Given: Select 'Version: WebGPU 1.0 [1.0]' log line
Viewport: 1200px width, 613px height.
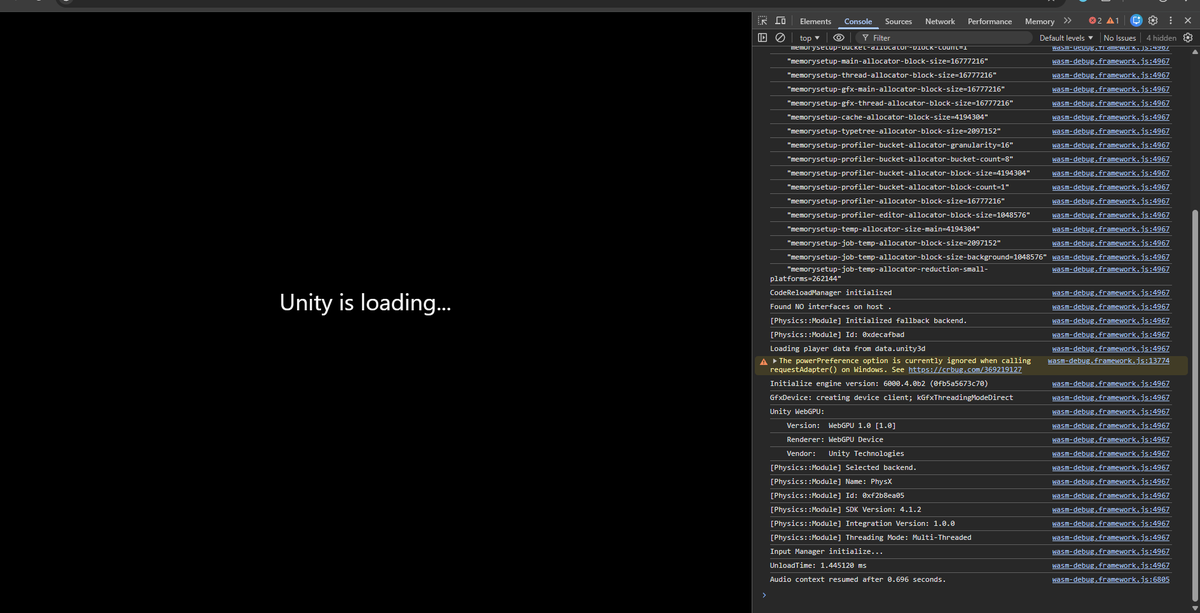Looking at the screenshot, I should tap(841, 425).
